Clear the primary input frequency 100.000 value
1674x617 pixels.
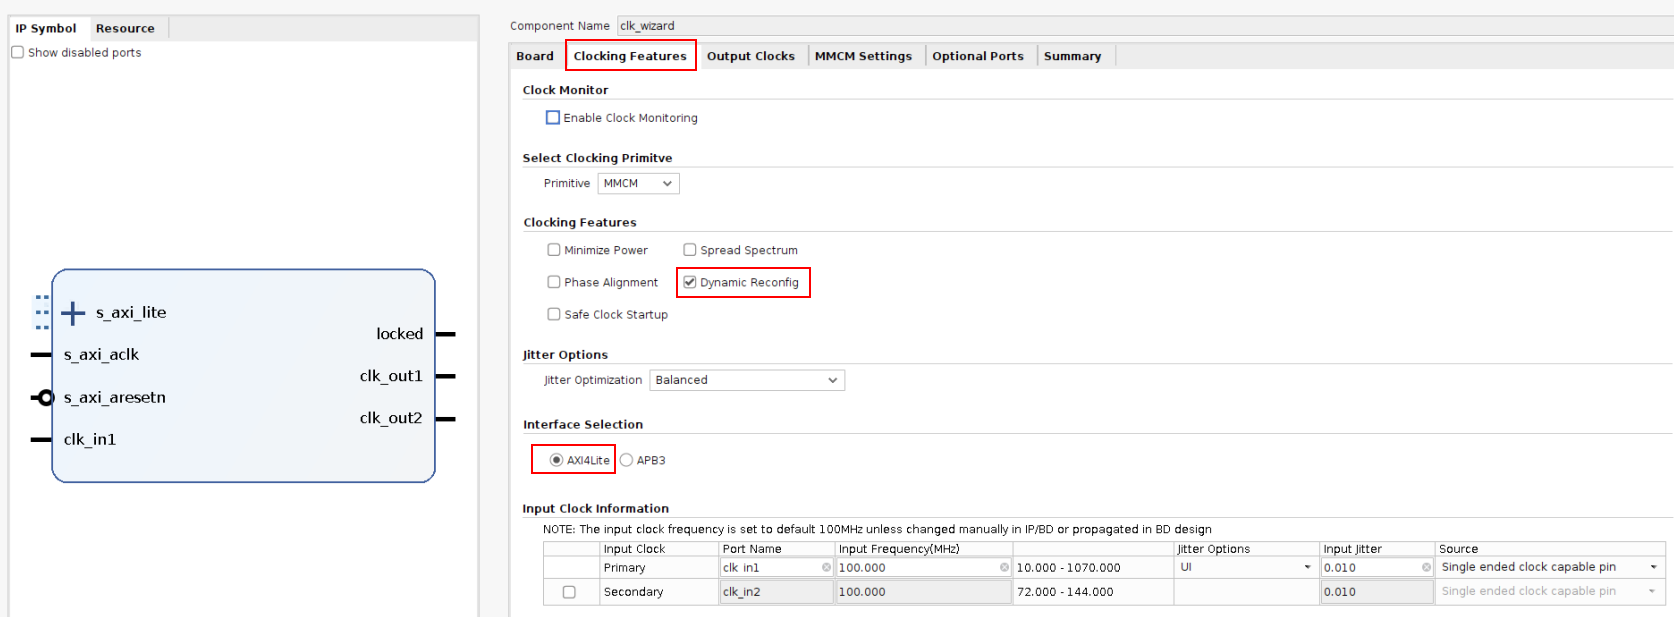coord(1004,567)
